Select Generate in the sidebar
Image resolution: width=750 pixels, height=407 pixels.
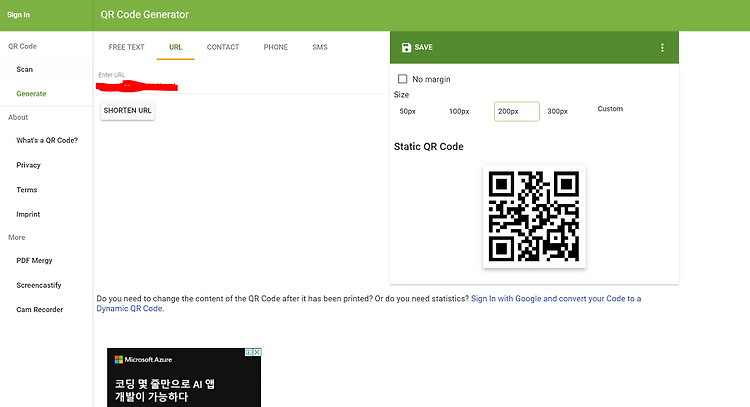31,94
